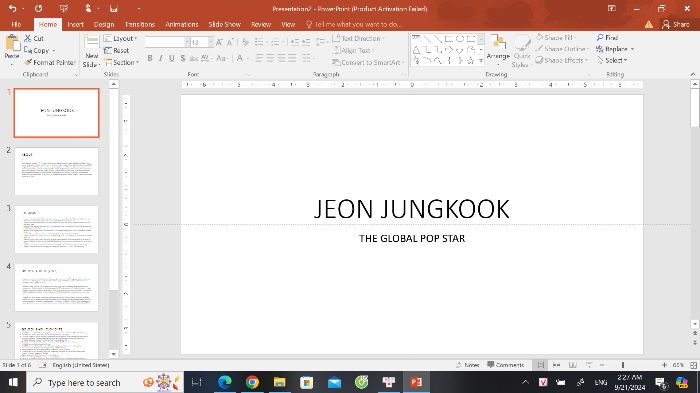700x393 pixels.
Task: Open PowerPoint from the Windows taskbar
Action: pos(416,382)
